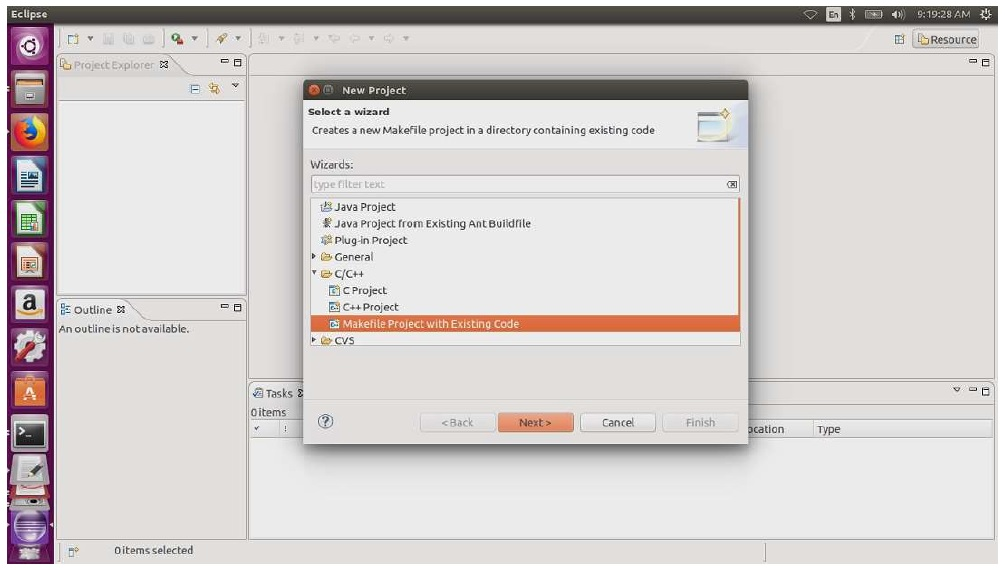Expand the General wizard folder
This screenshot has width=1005, height=570.
click(x=315, y=257)
